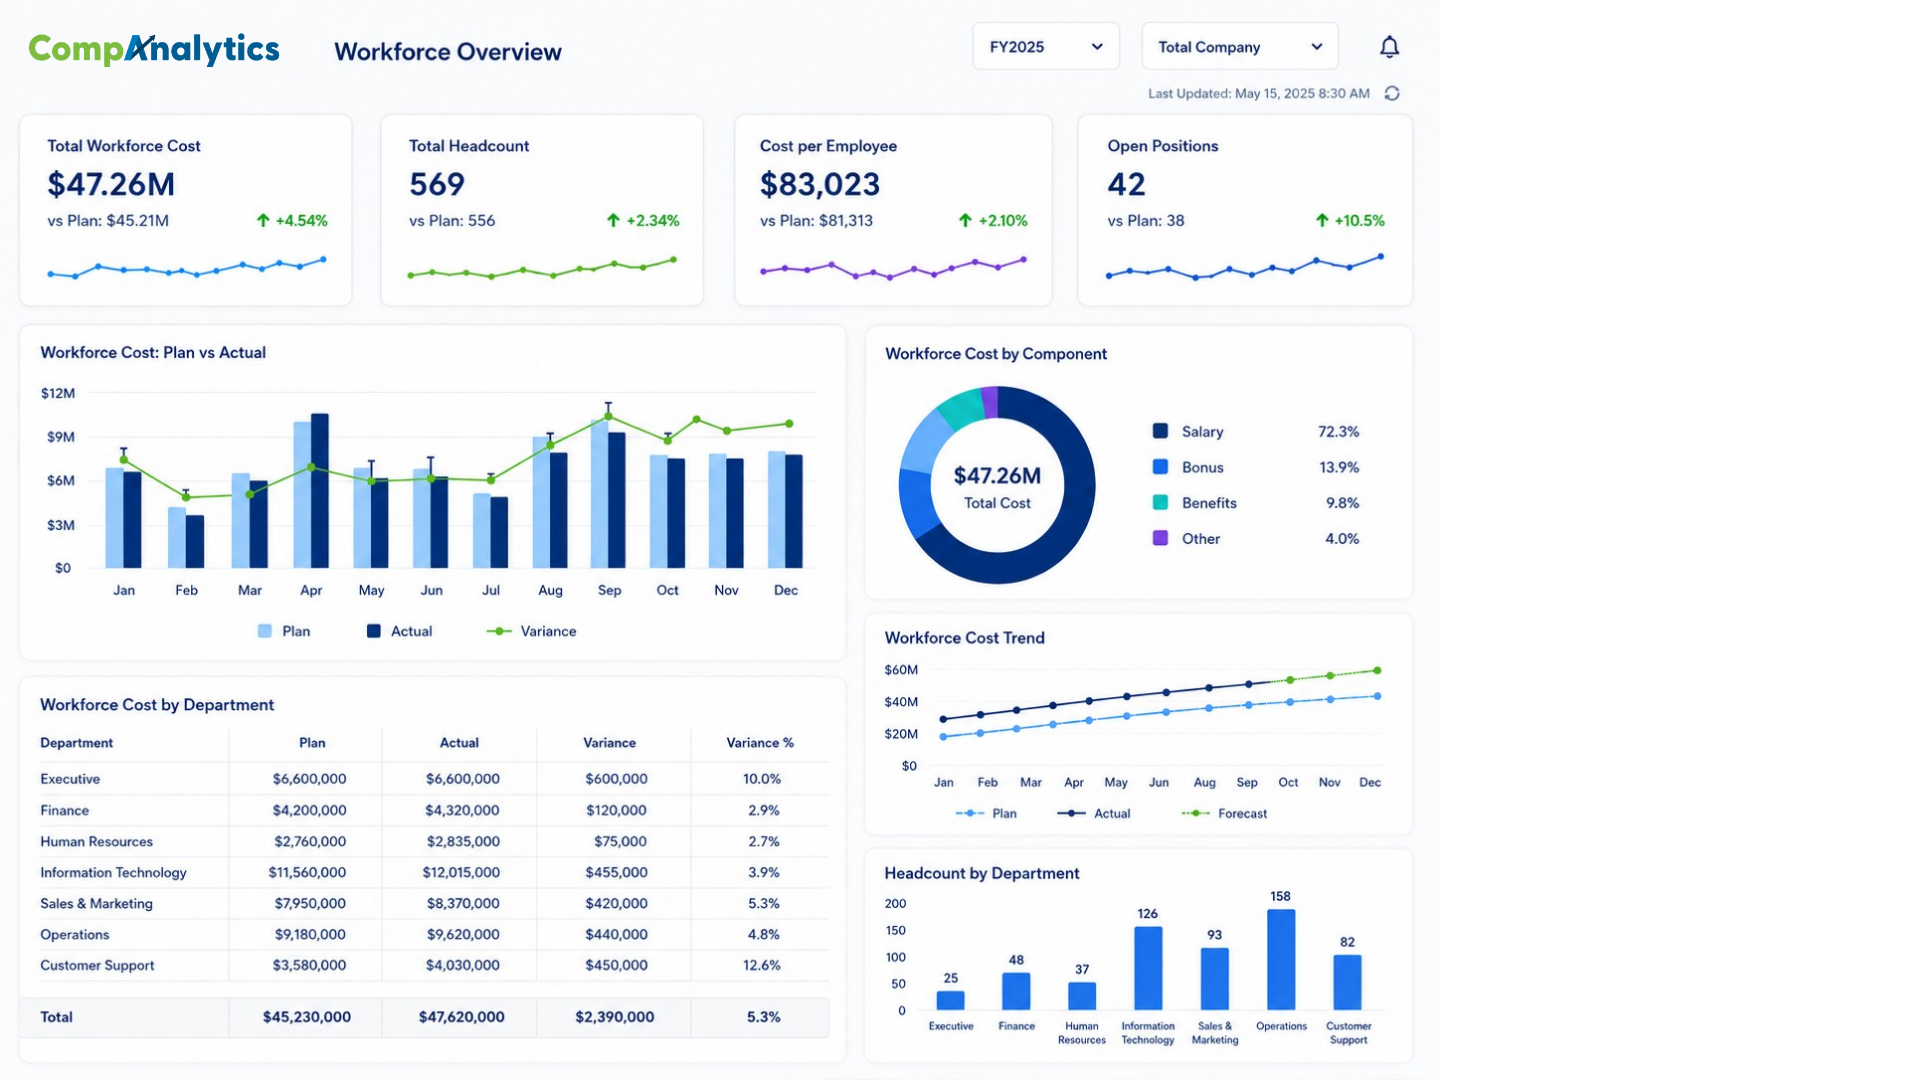Open the notifications bell

click(x=1389, y=47)
